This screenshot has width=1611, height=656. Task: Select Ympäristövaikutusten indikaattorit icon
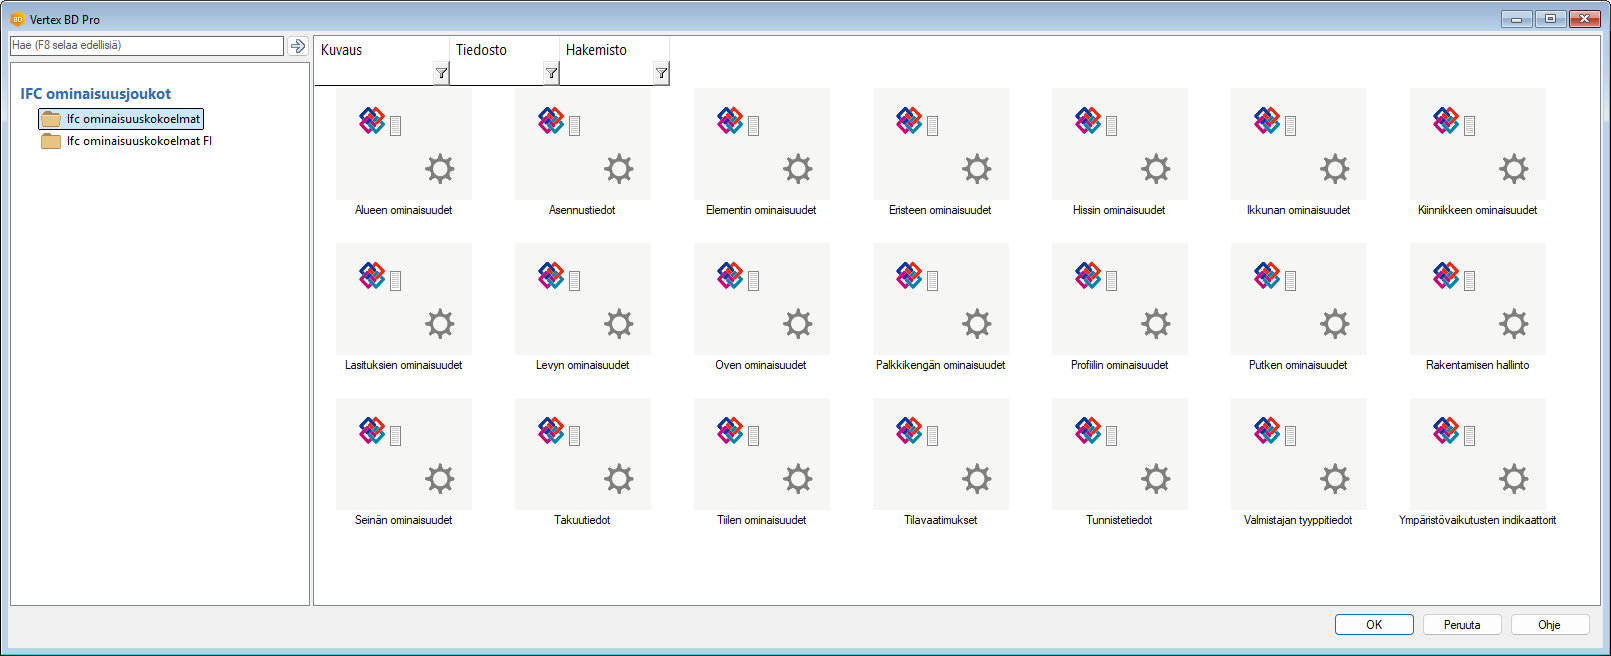pyautogui.click(x=1478, y=454)
